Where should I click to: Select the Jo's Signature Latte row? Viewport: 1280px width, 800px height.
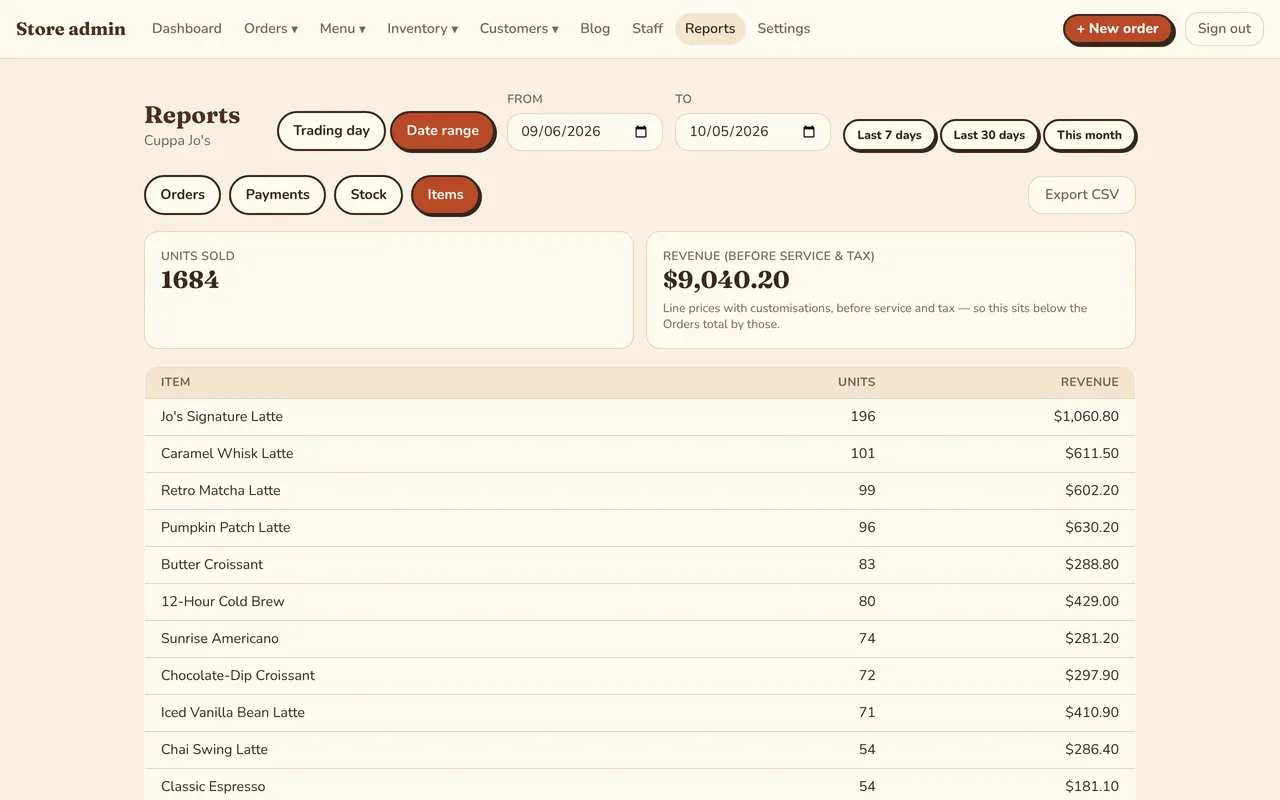click(640, 417)
